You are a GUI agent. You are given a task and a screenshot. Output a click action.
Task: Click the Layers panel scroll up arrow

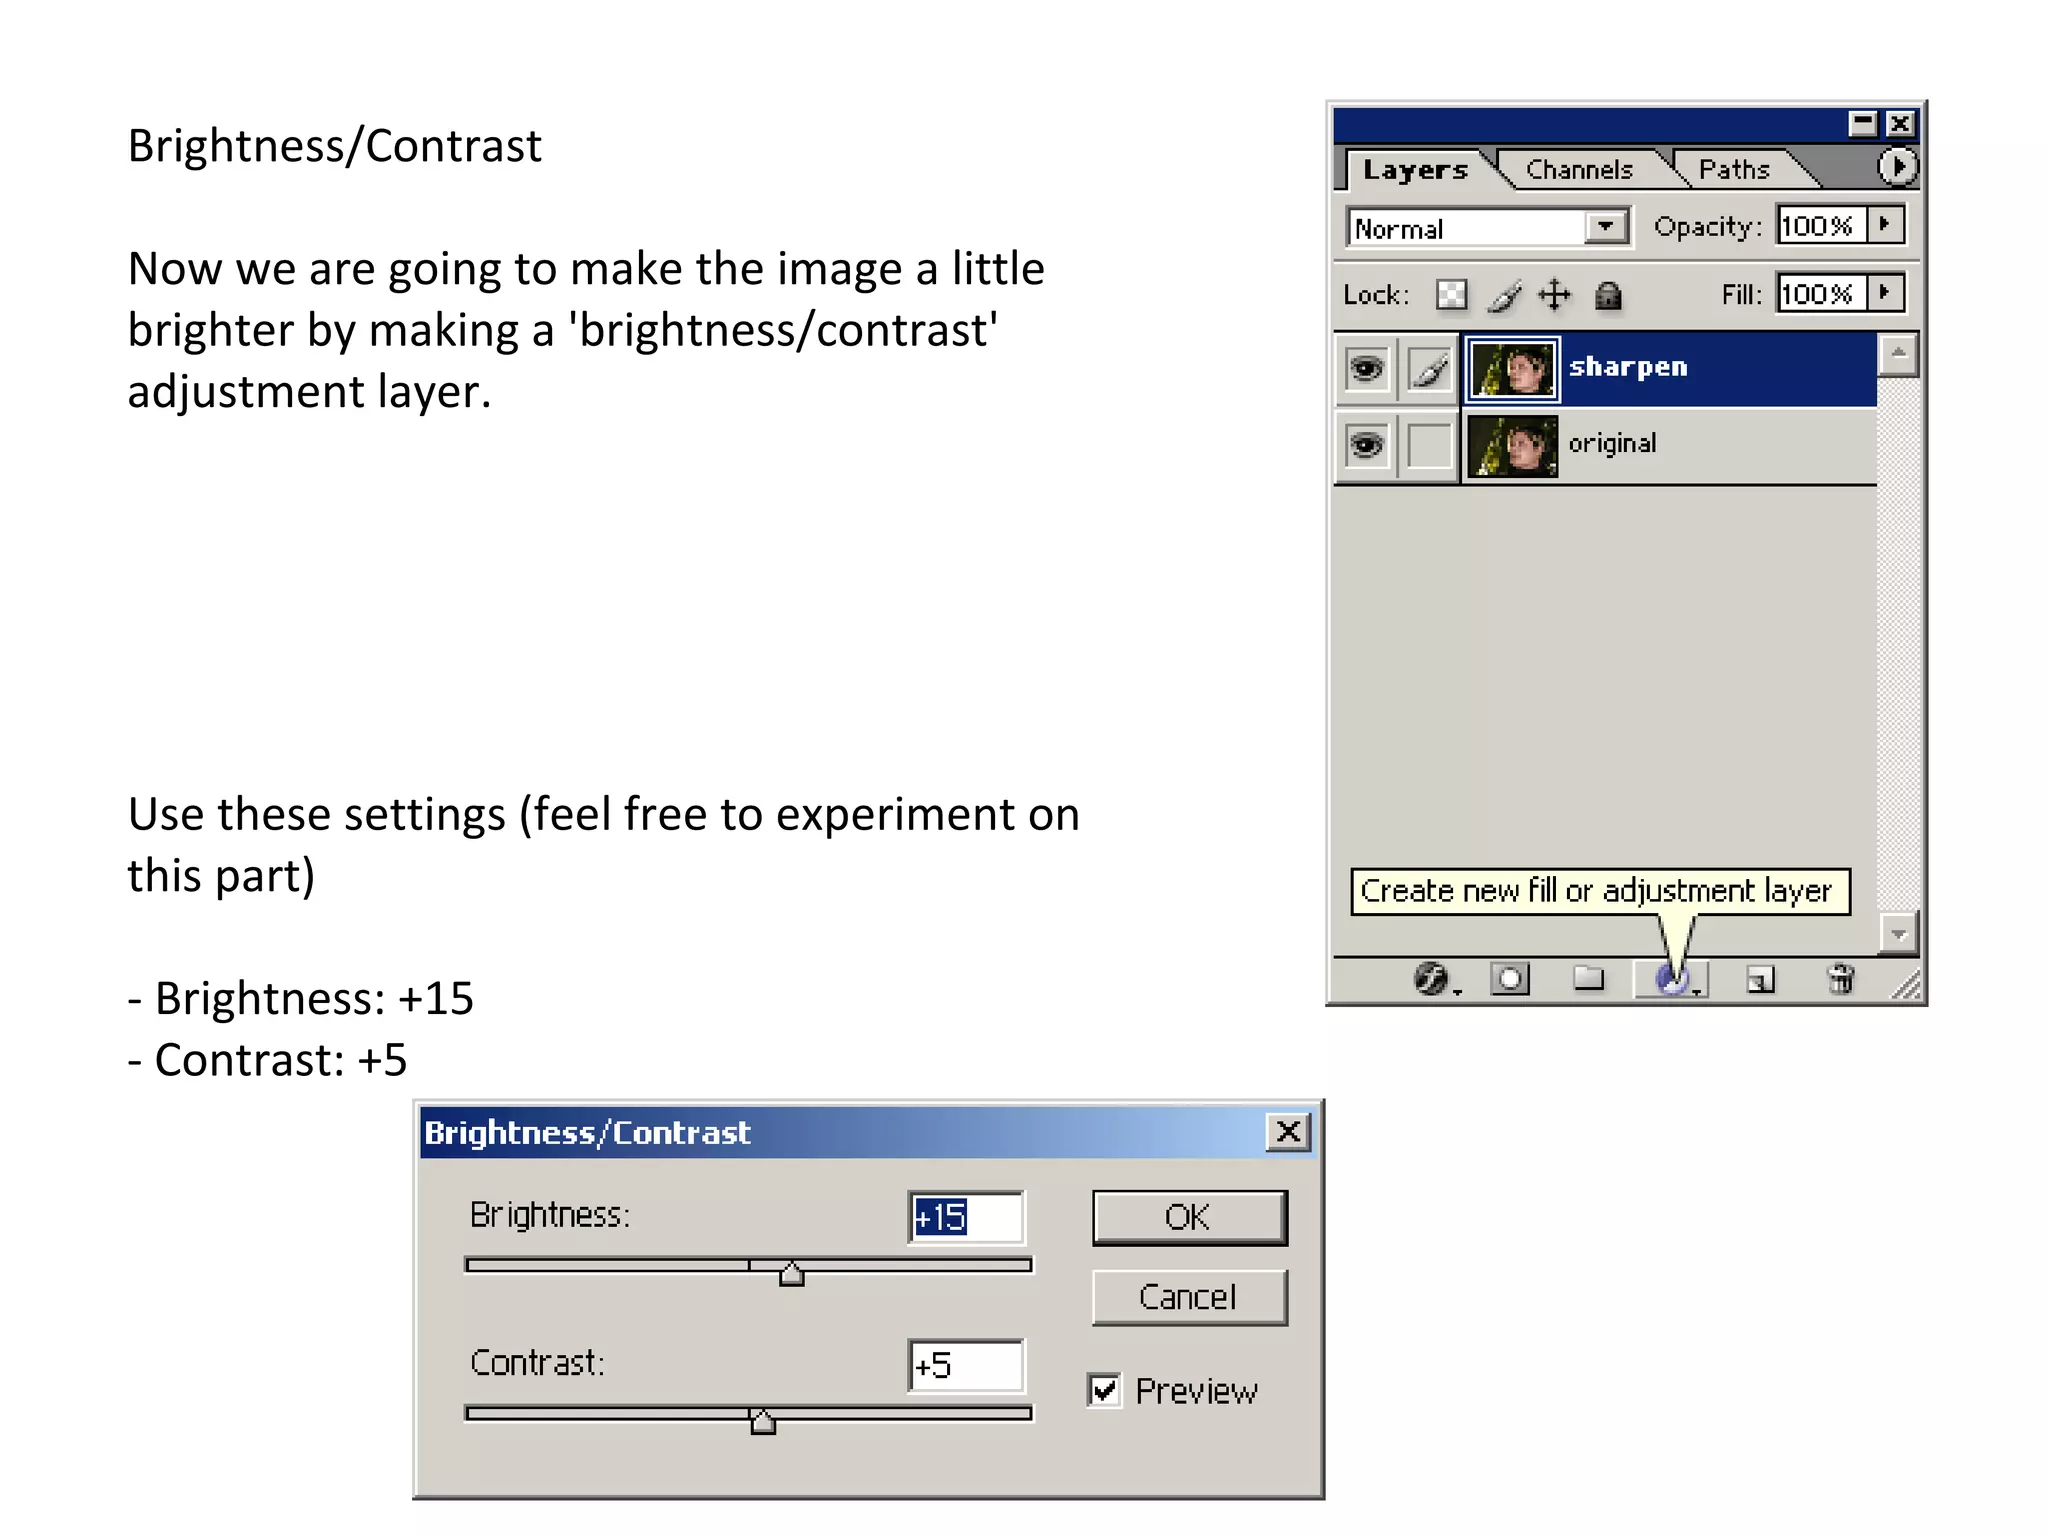coord(1898,354)
